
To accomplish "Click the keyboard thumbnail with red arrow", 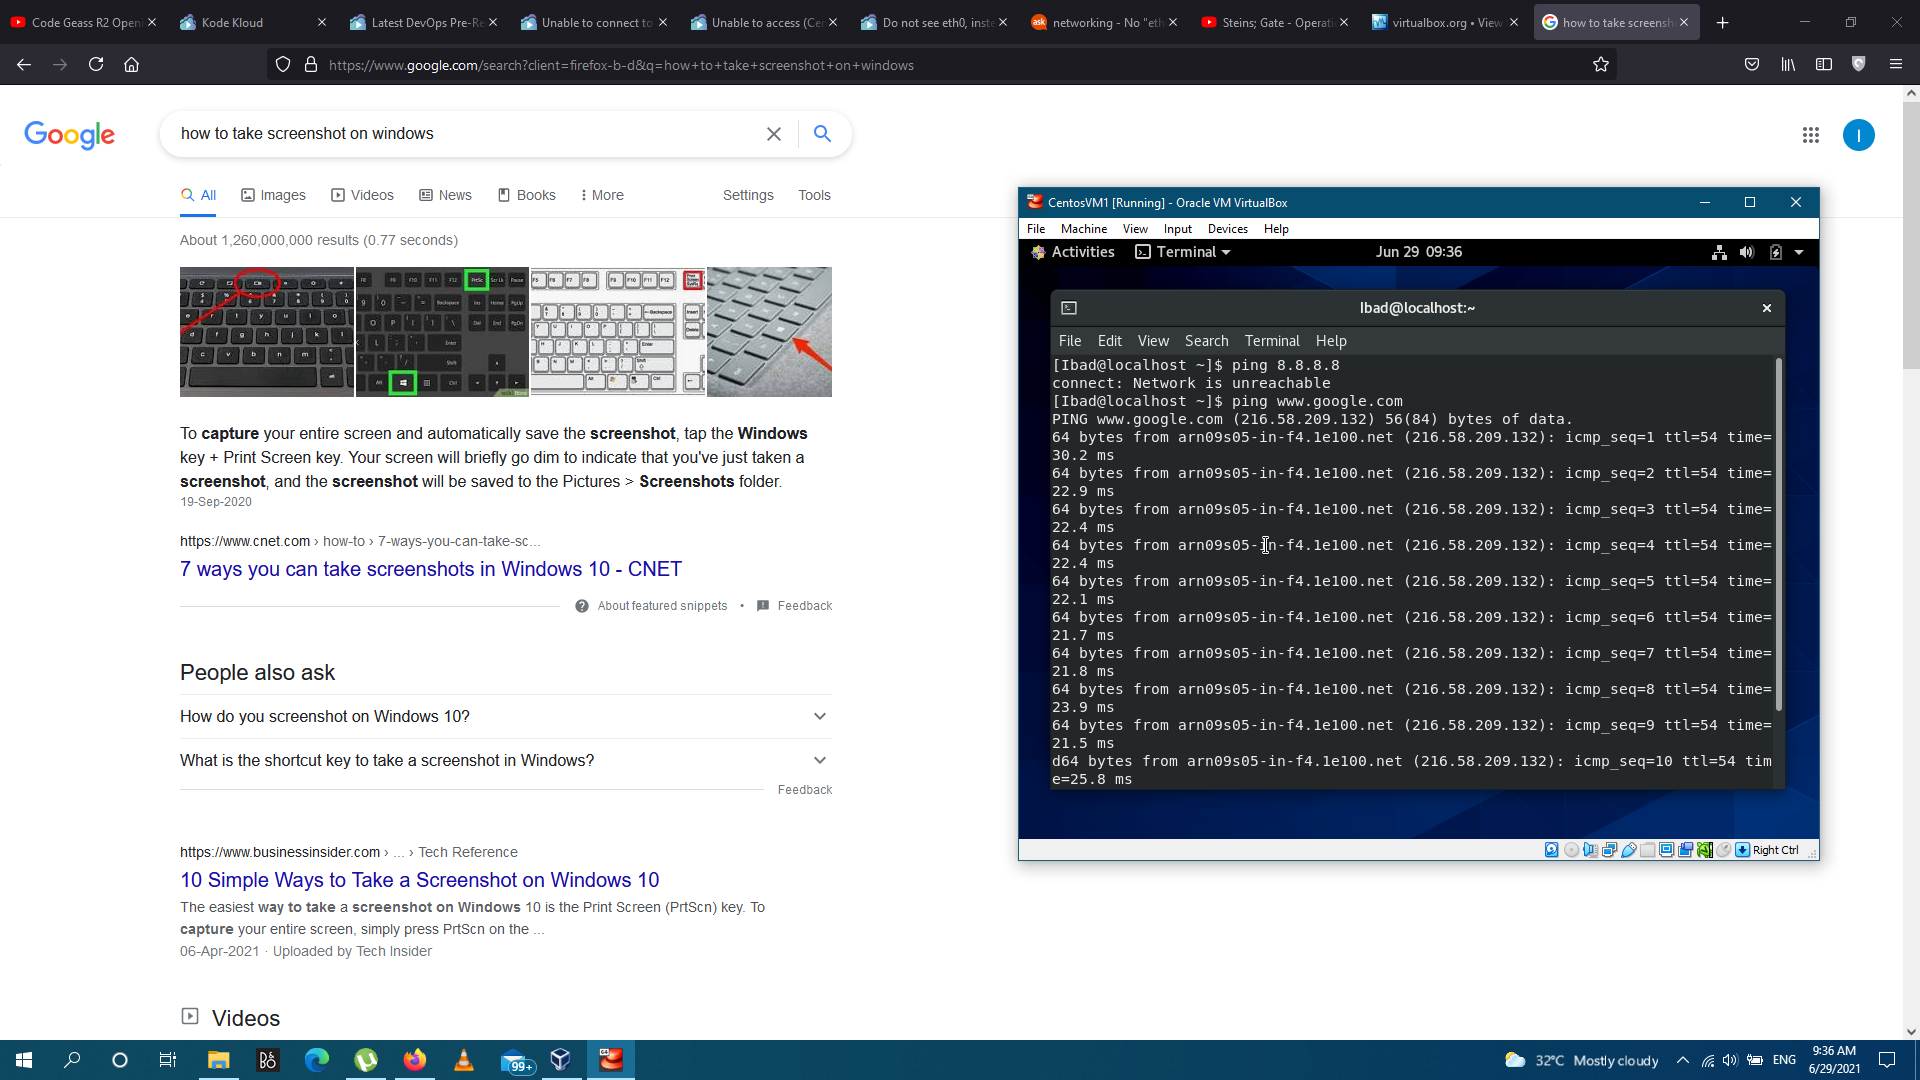I will point(769,332).
